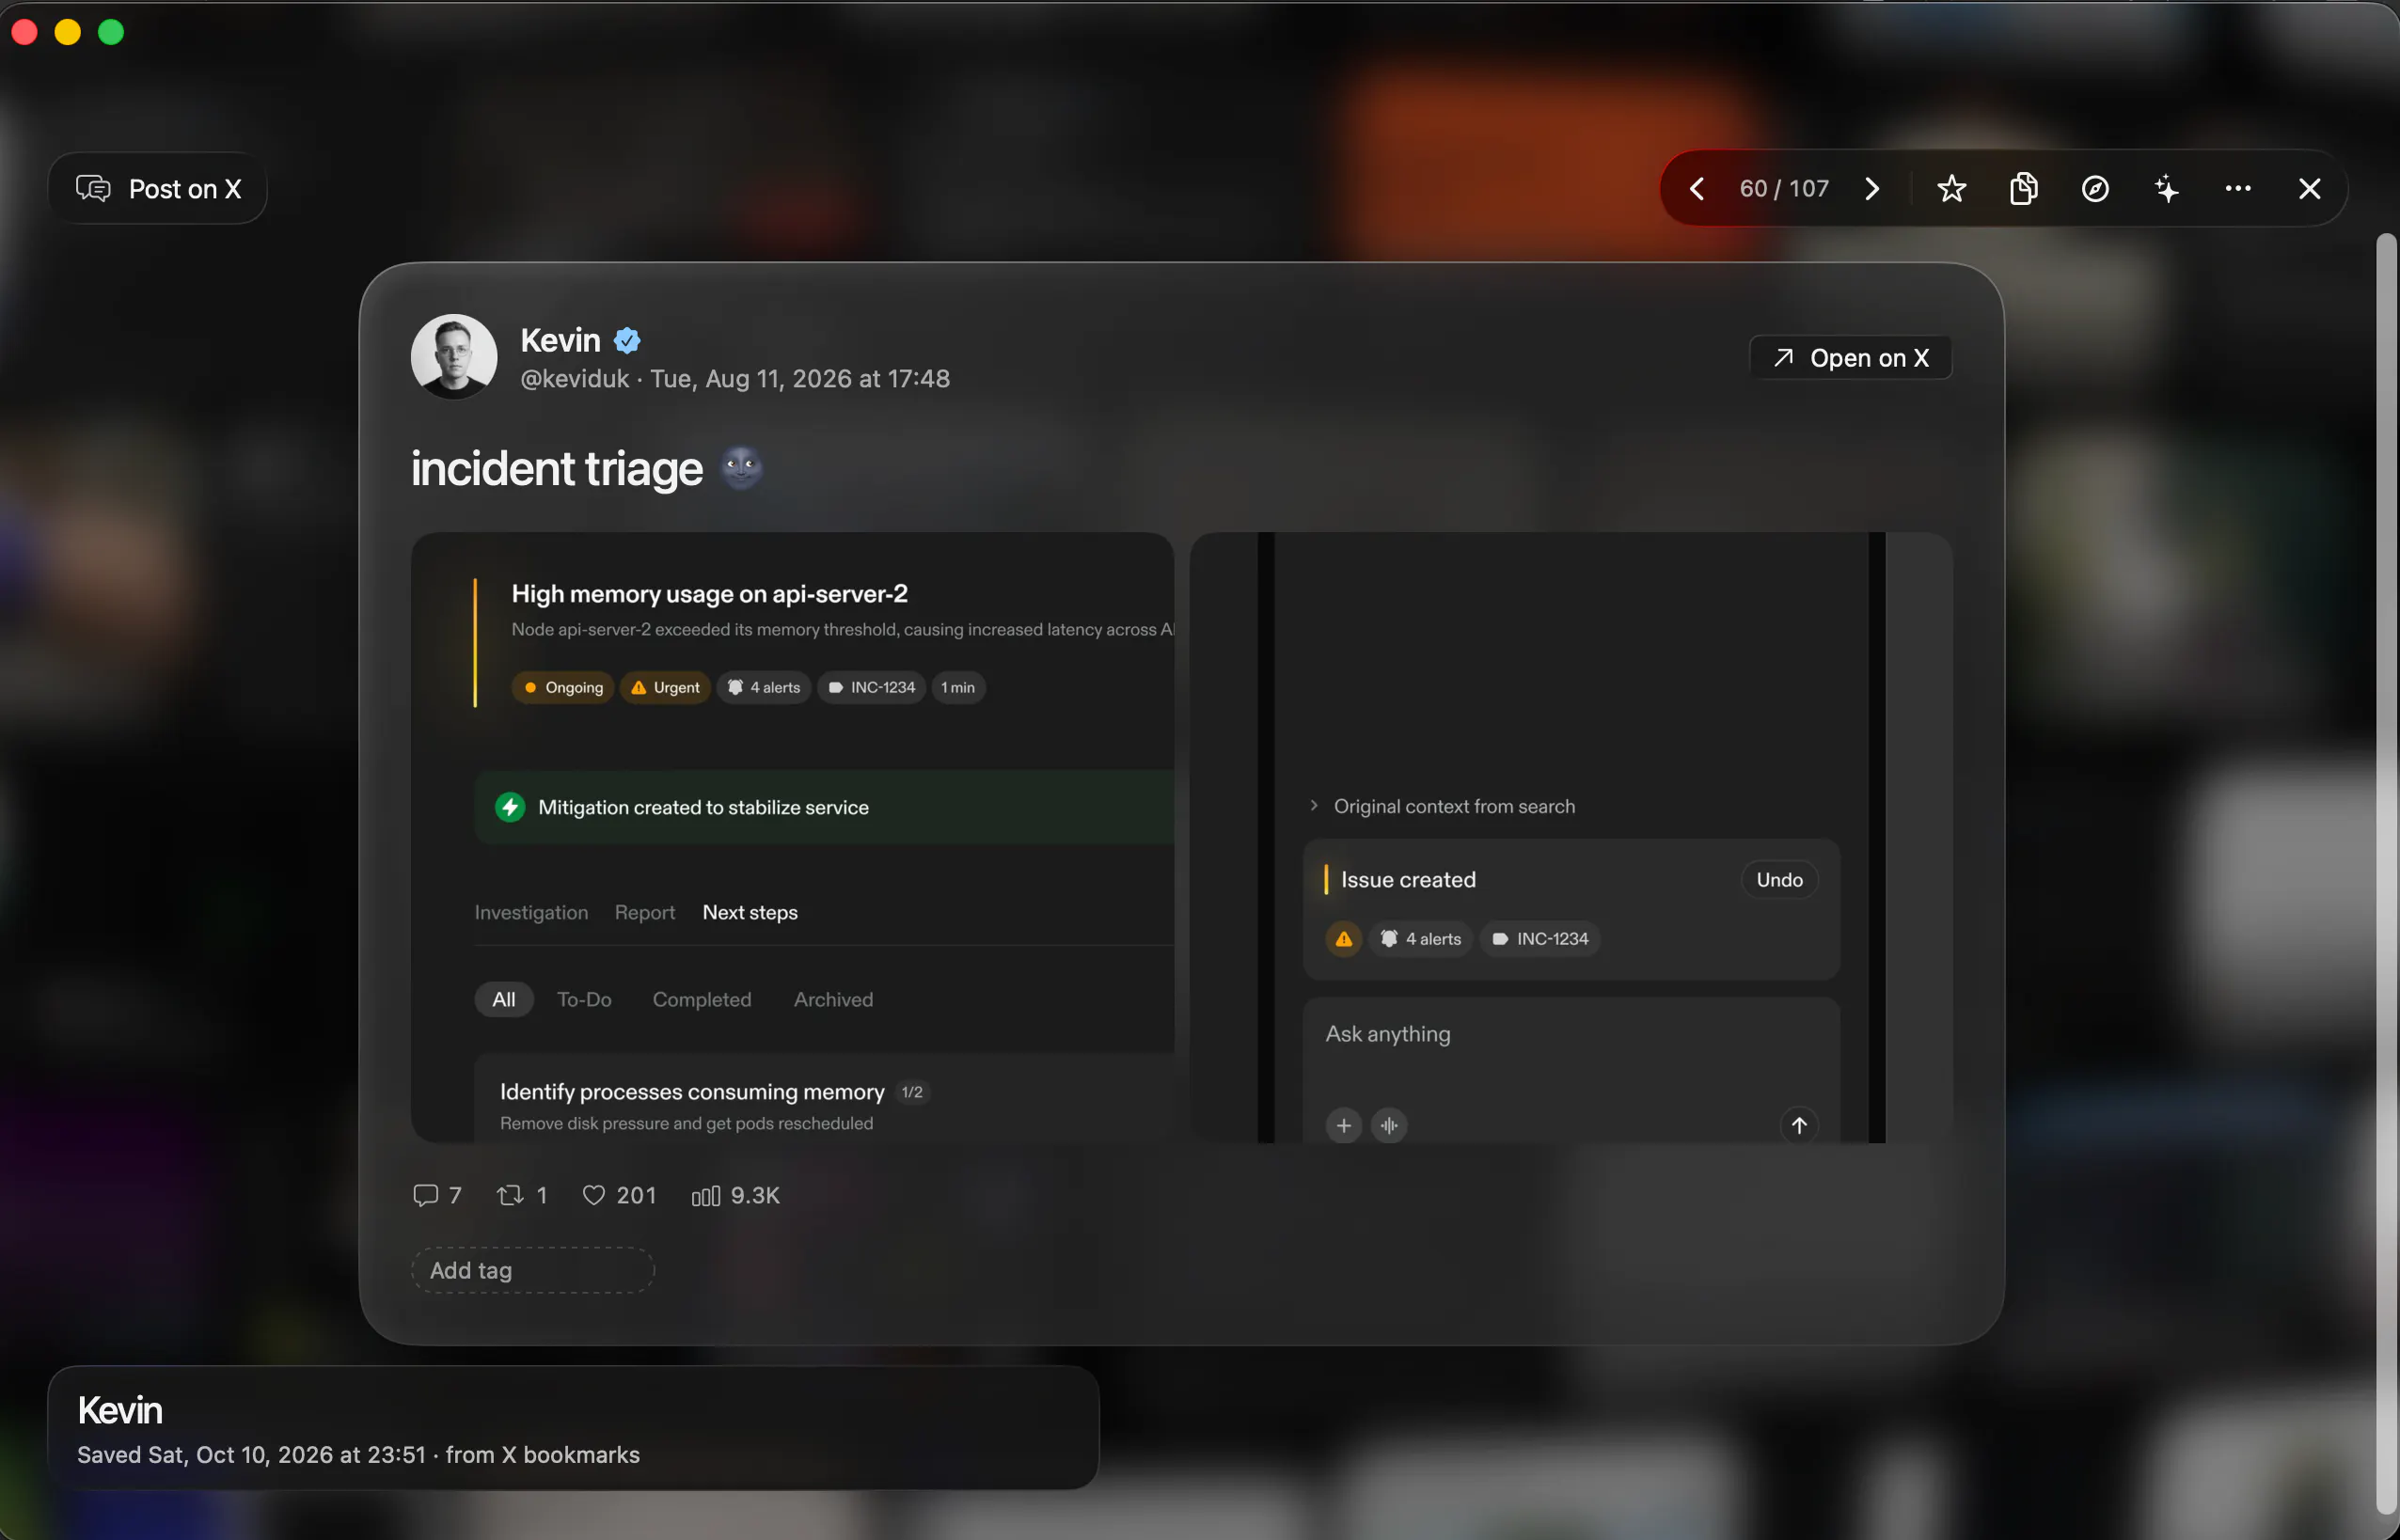Screen dimensions: 2400x1540
Task: Click the INC-1234 chip under Issue created
Action: 1540,939
